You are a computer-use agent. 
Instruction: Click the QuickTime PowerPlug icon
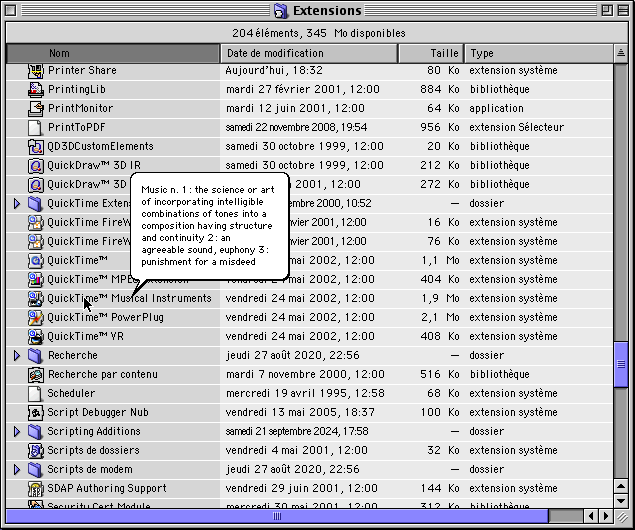pyautogui.click(x=36, y=318)
